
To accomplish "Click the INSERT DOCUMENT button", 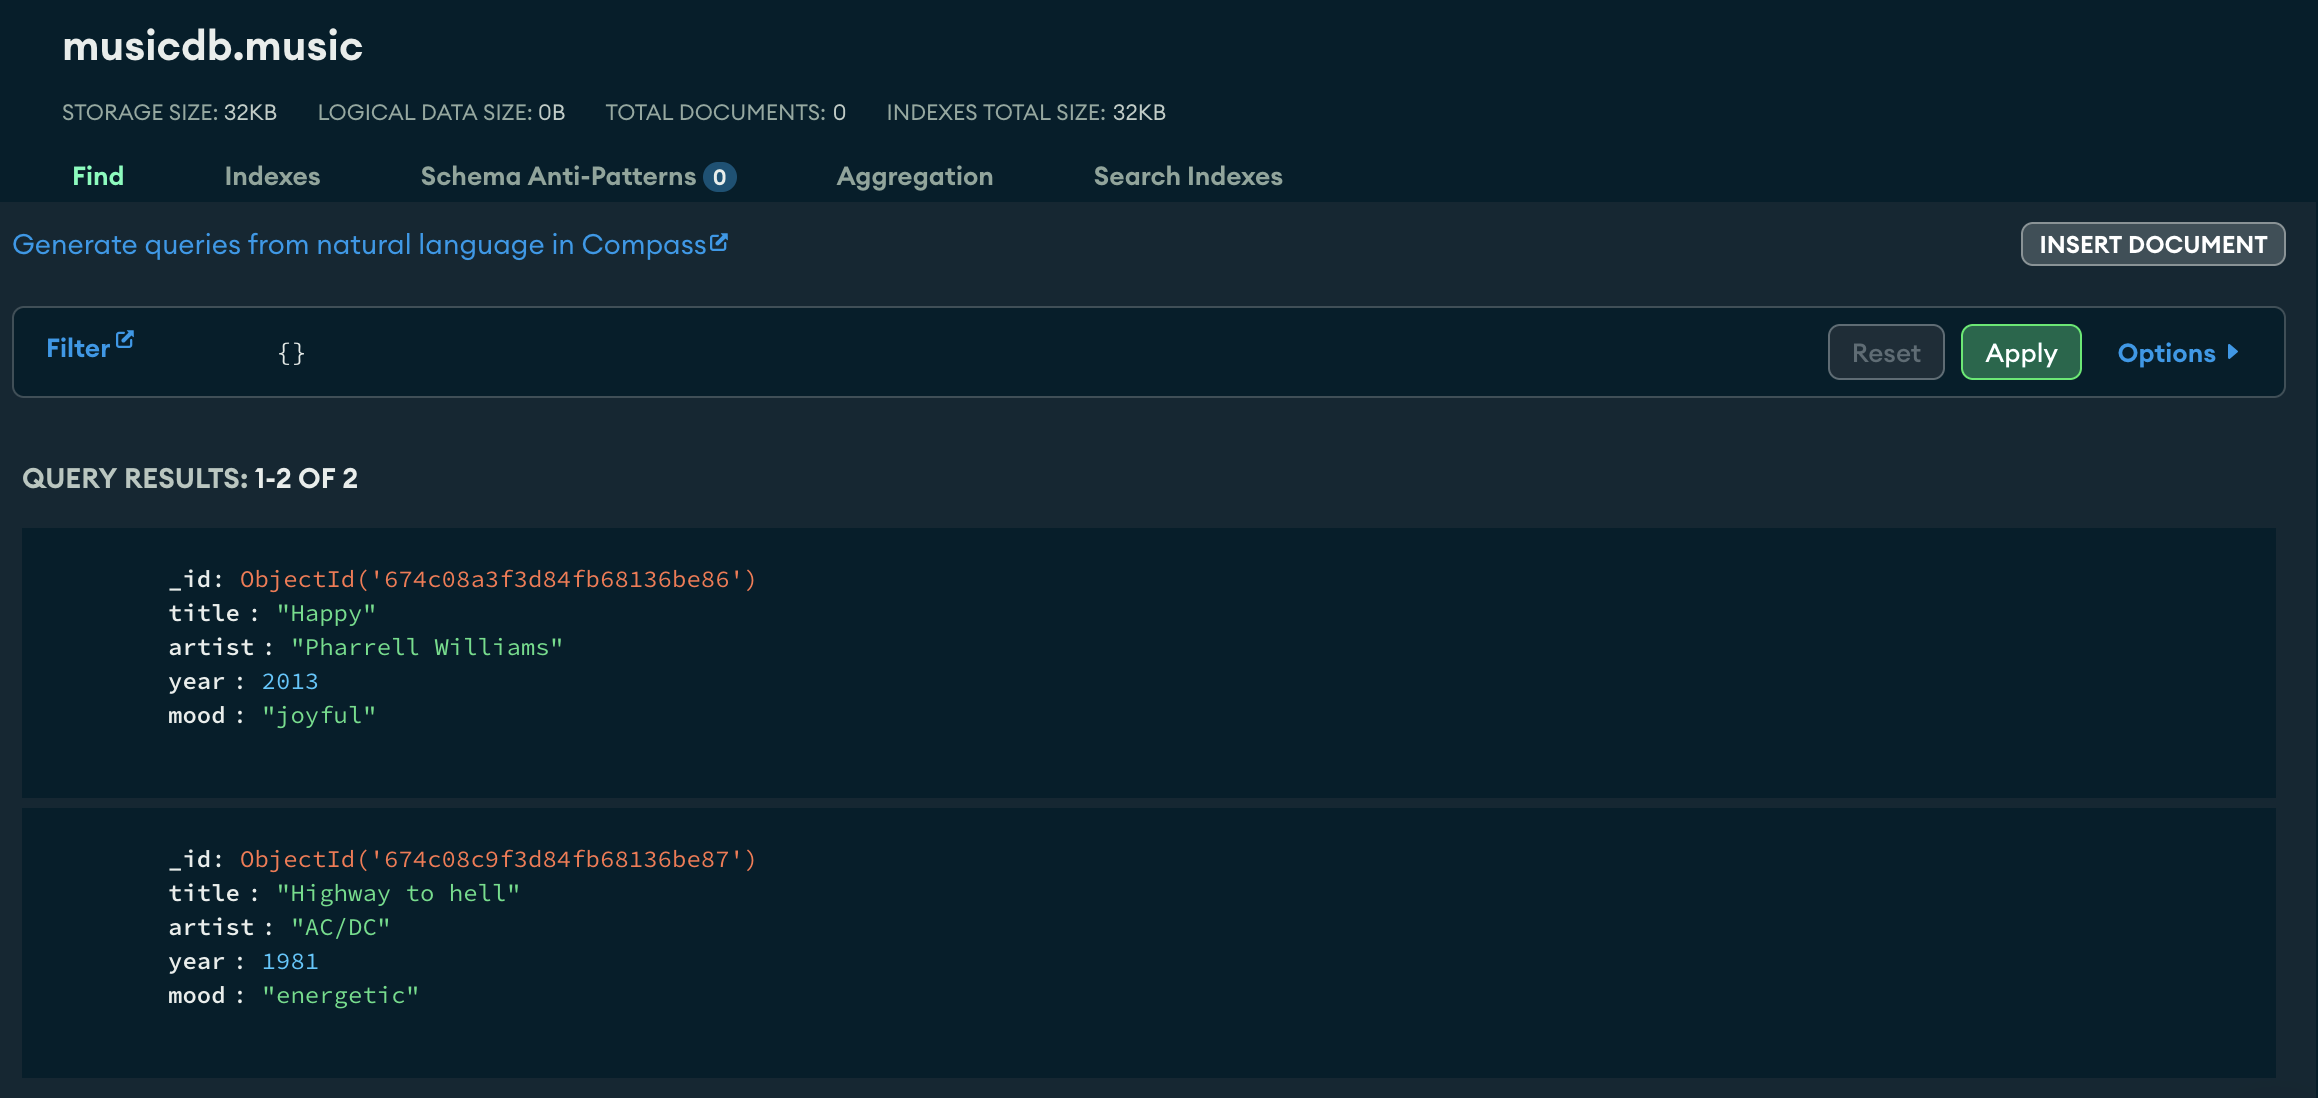I will click(x=2152, y=244).
